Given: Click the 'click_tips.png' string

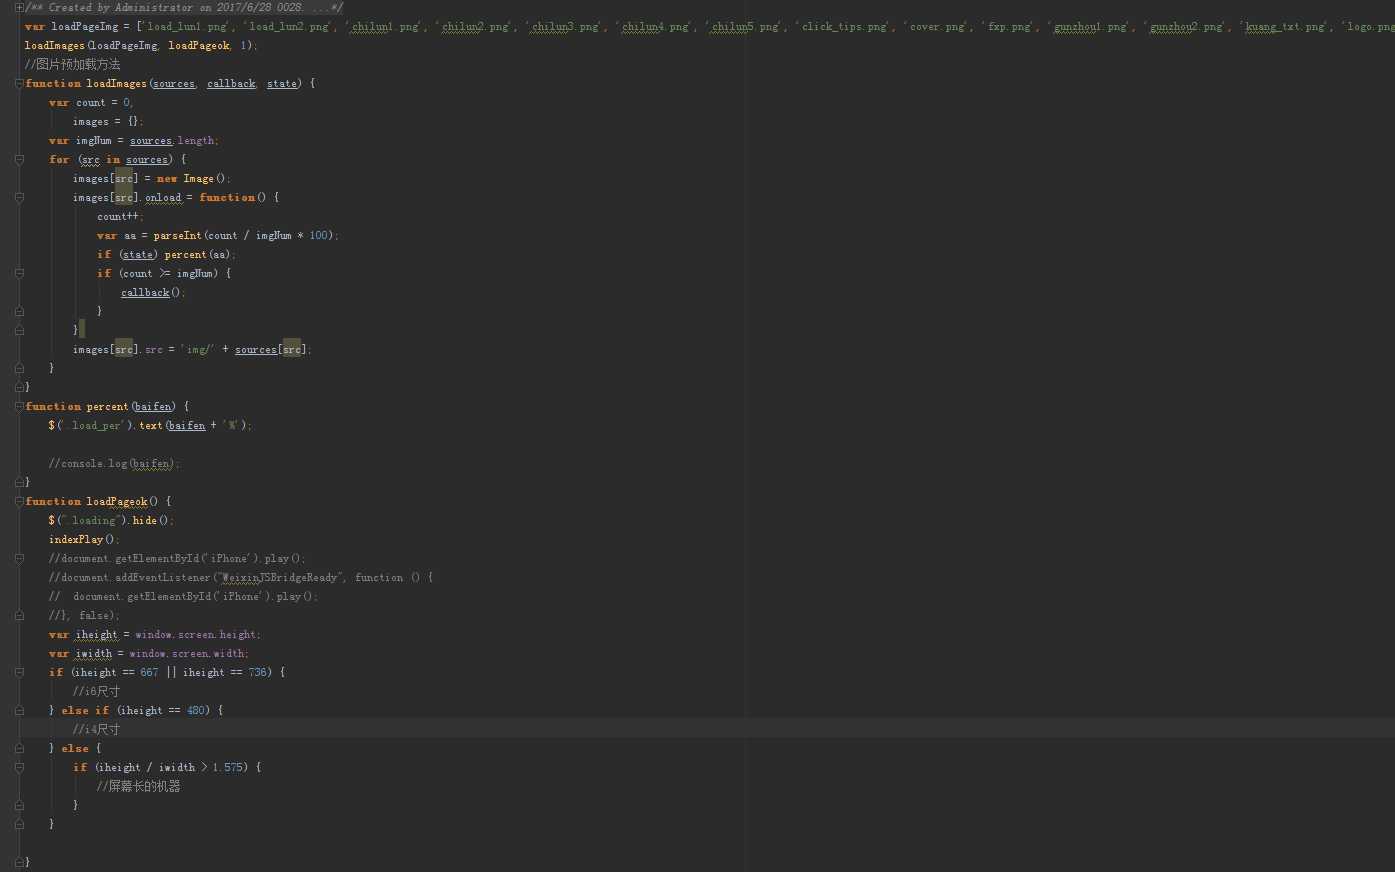Looking at the screenshot, I should [x=844, y=26].
